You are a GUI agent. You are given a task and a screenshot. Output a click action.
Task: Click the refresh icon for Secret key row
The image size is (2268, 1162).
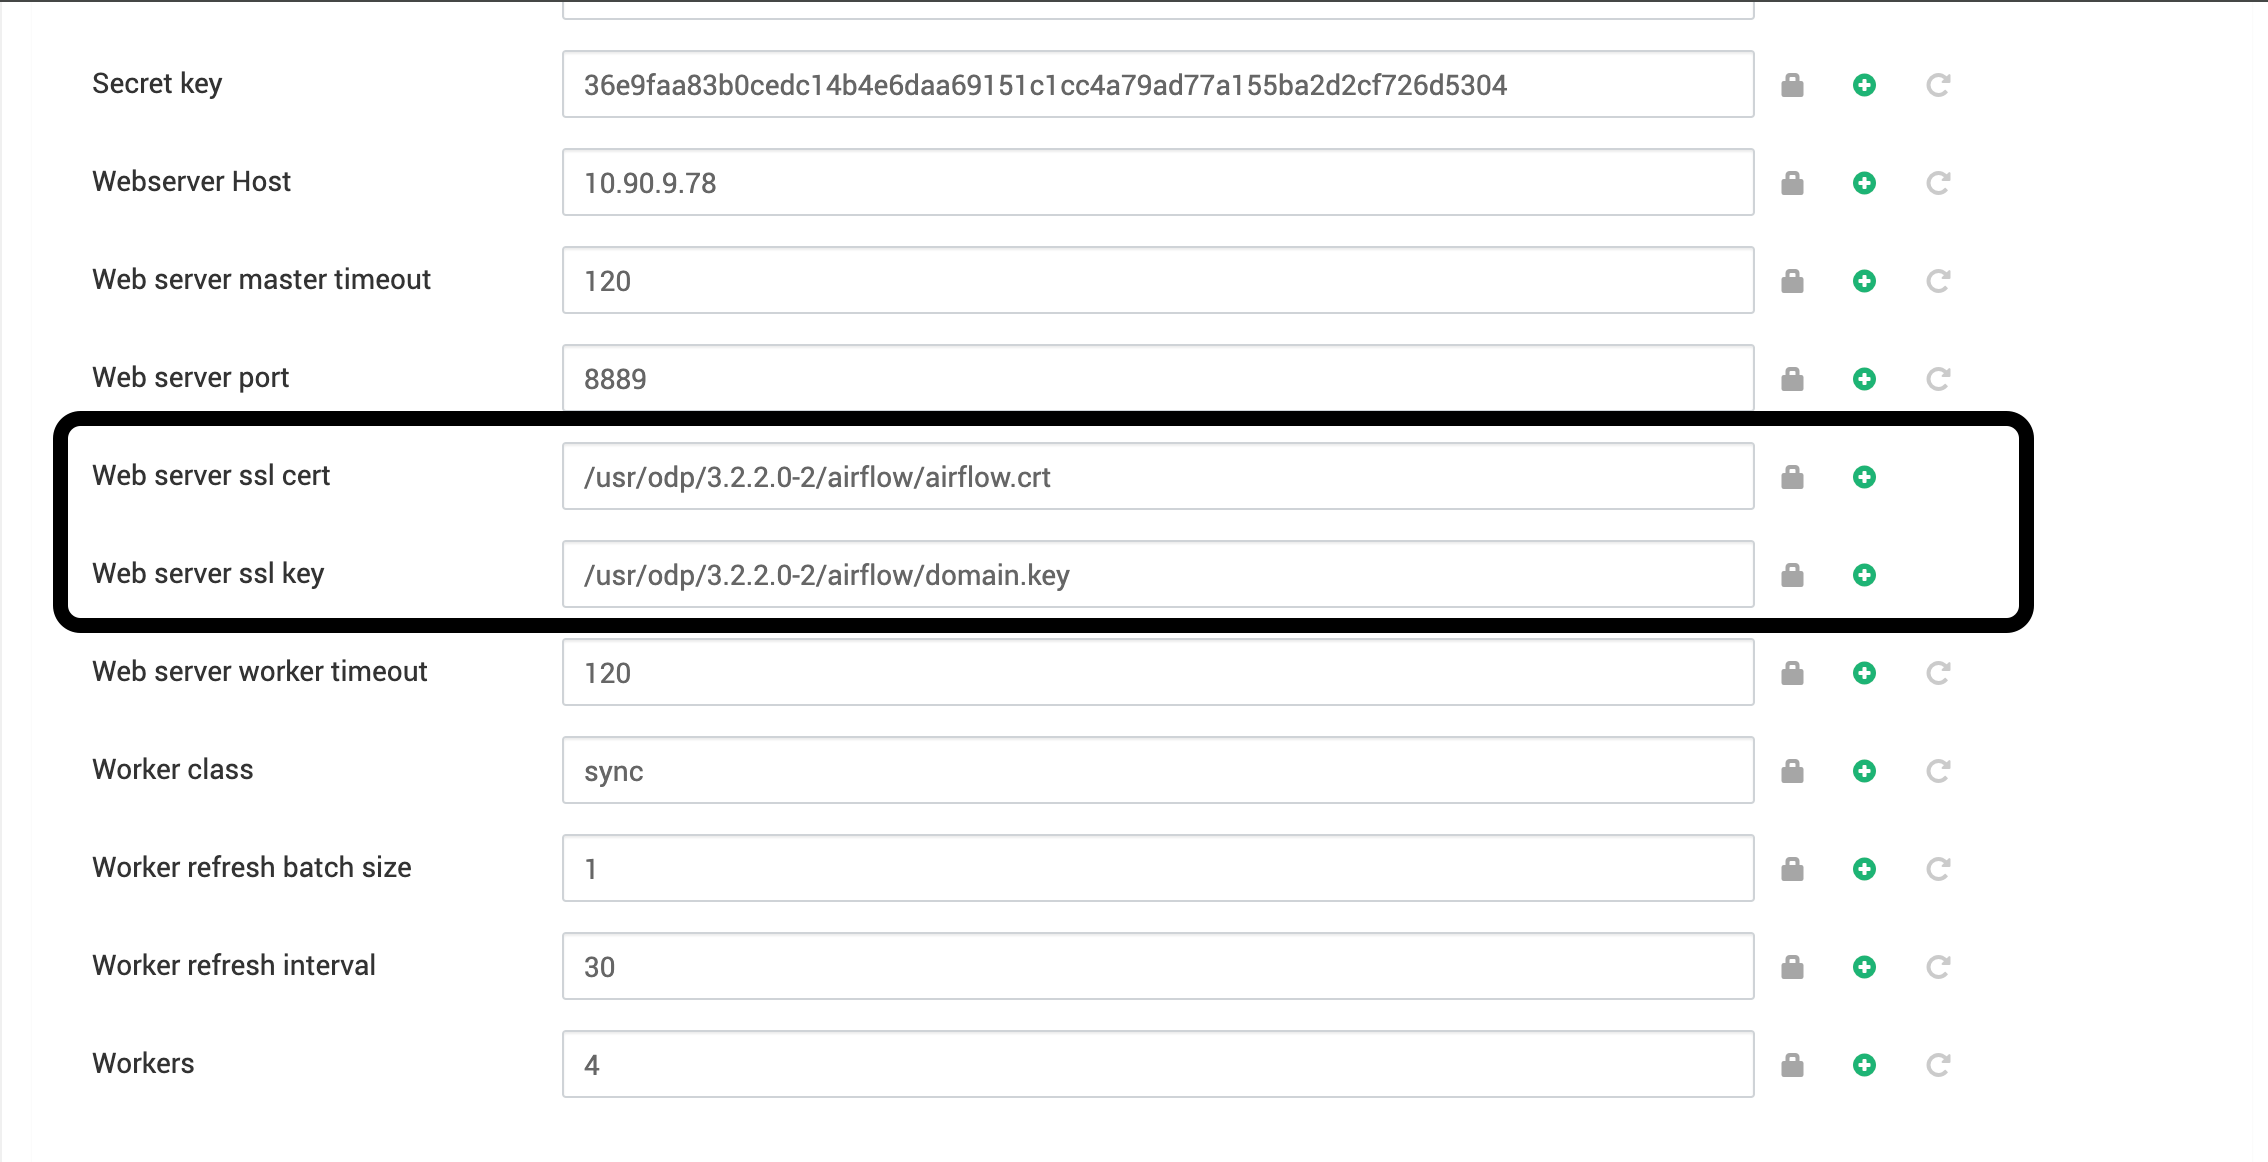pyautogui.click(x=1938, y=85)
